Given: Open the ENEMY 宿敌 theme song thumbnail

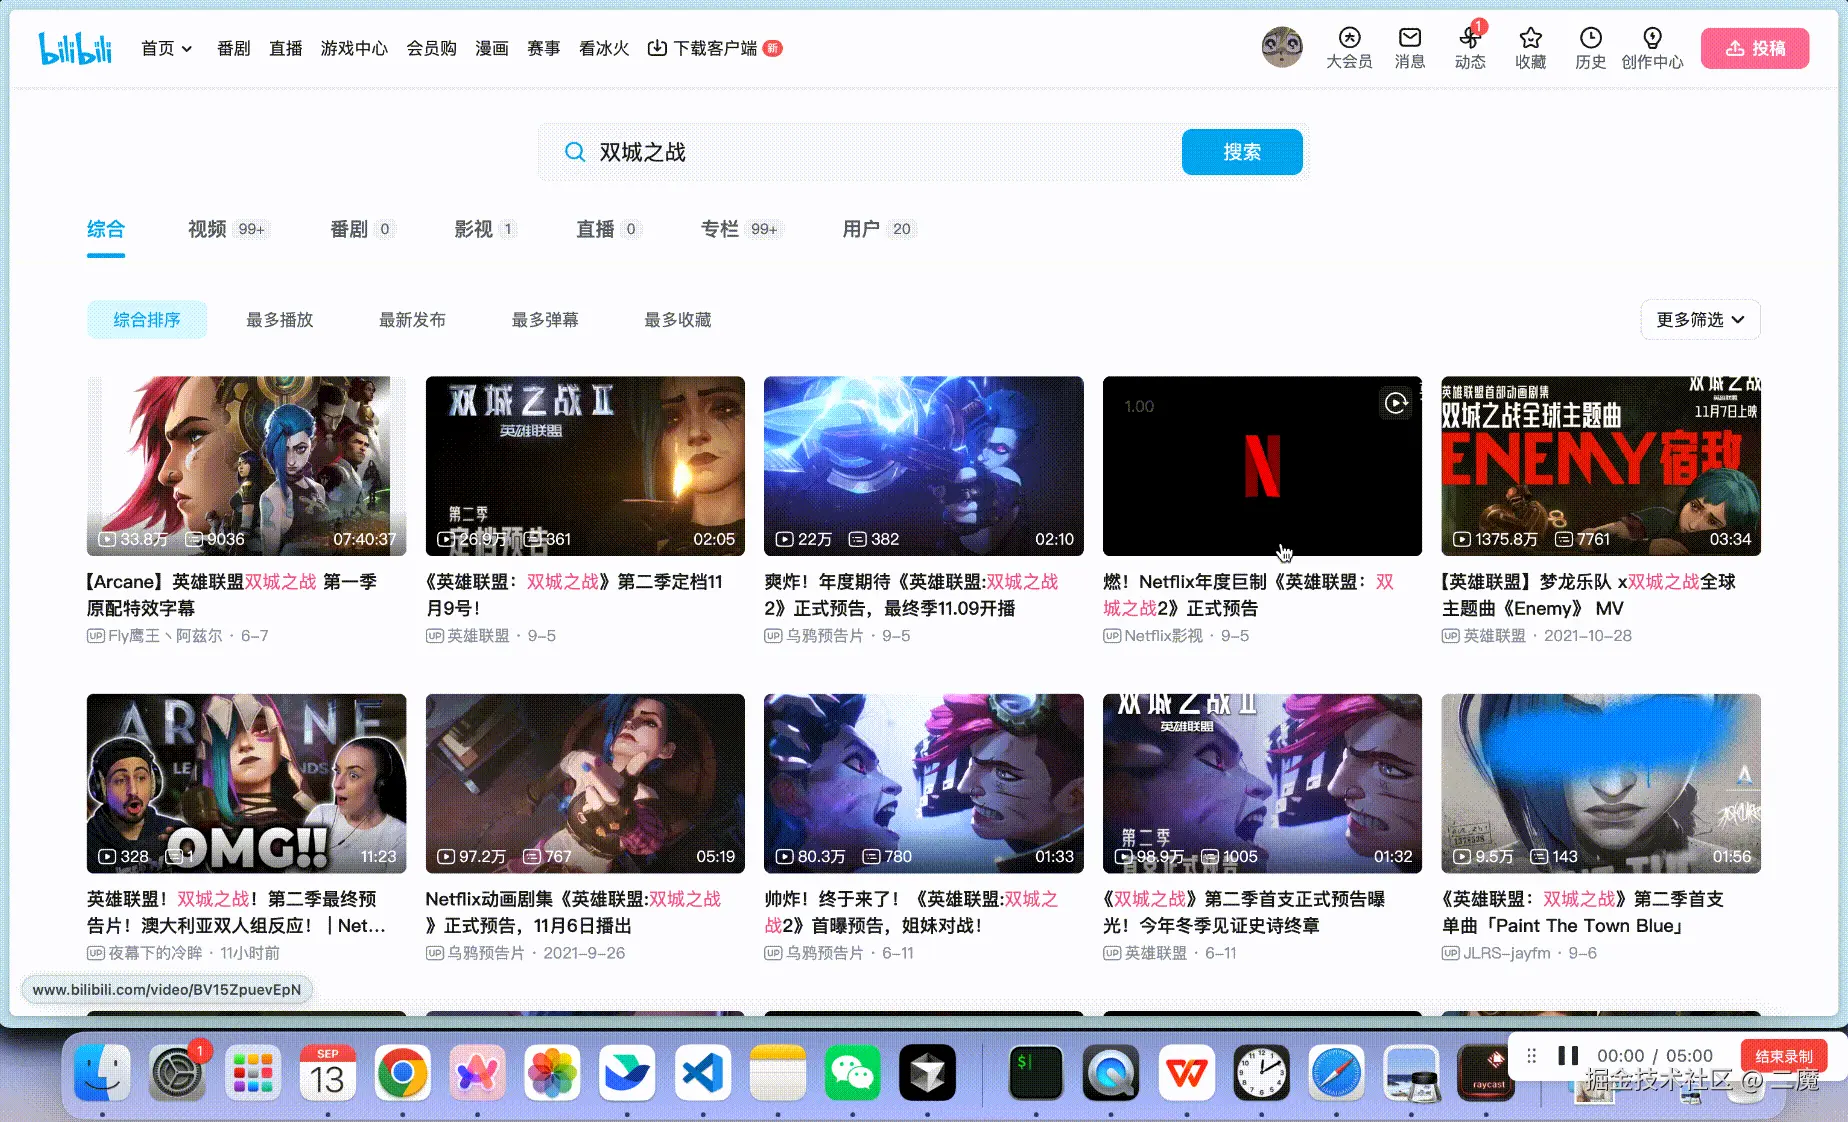Looking at the screenshot, I should (x=1600, y=465).
